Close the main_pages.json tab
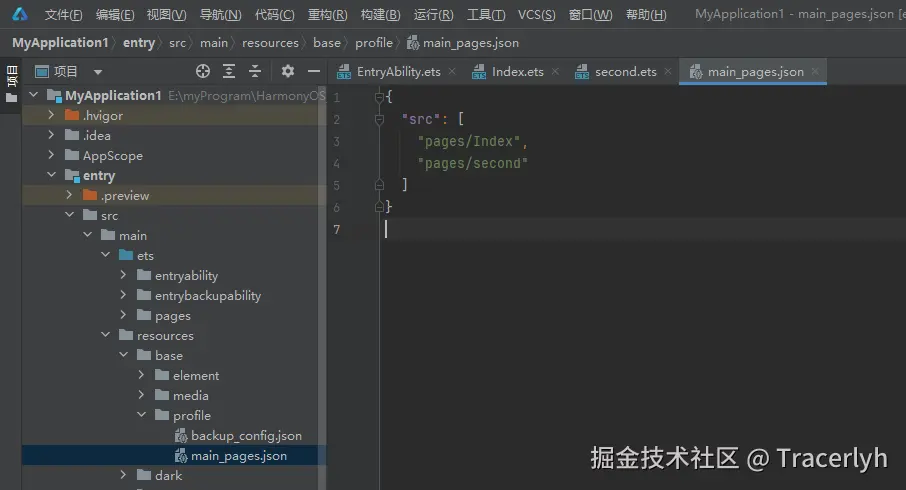The height and width of the screenshot is (490, 906). point(815,71)
